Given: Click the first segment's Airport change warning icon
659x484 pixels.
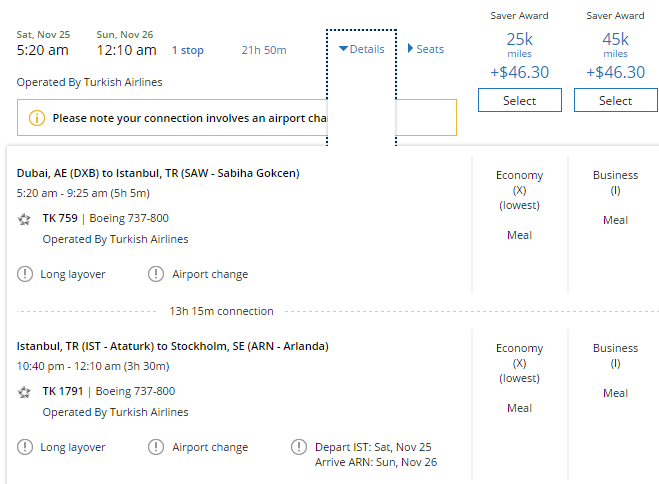Looking at the screenshot, I should [156, 274].
